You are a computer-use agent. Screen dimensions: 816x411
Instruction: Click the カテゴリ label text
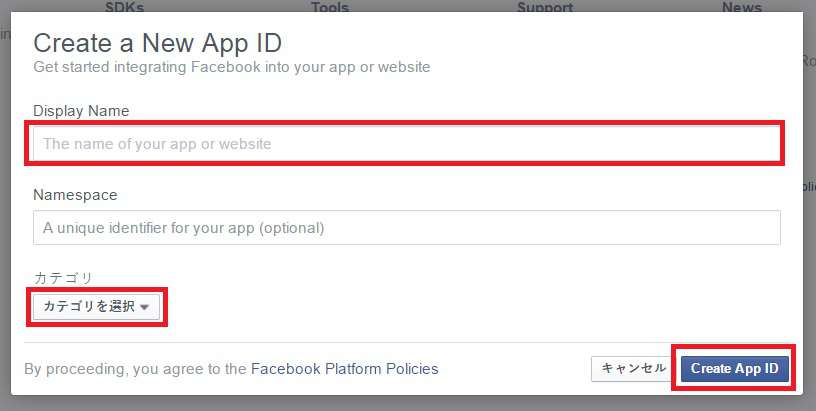[63, 277]
